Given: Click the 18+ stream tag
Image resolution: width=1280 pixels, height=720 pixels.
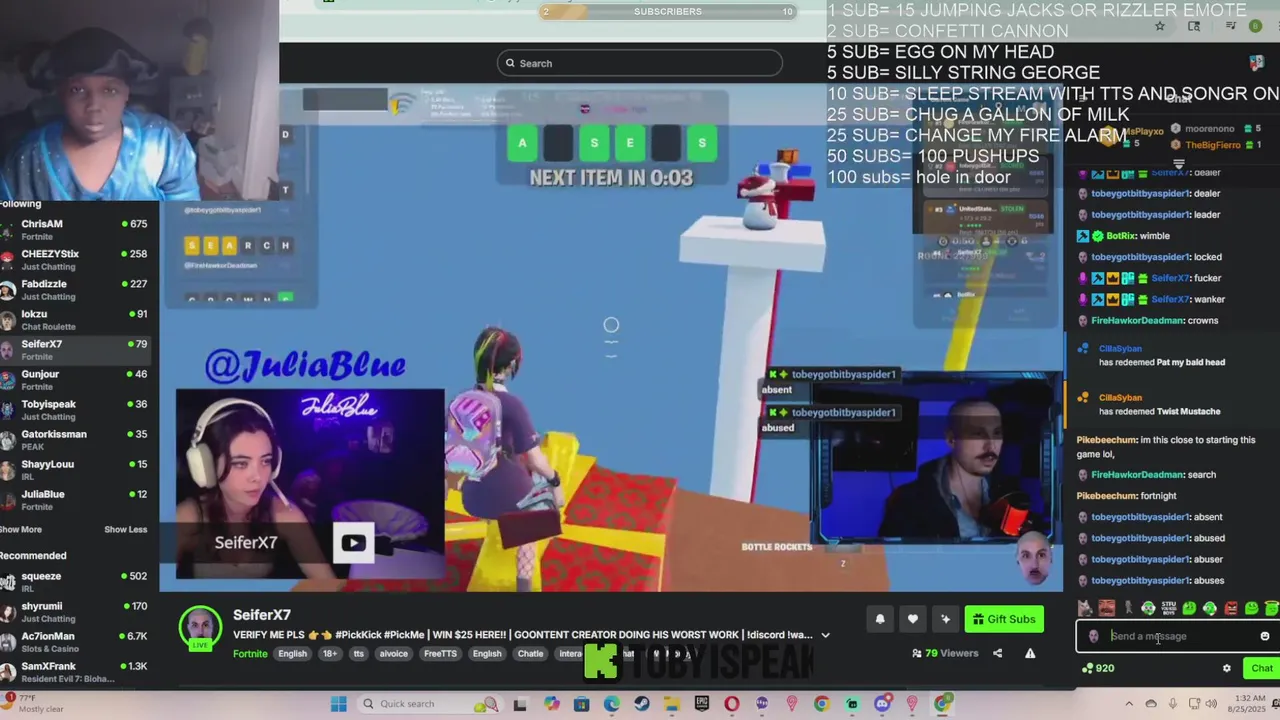Looking at the screenshot, I should [329, 654].
